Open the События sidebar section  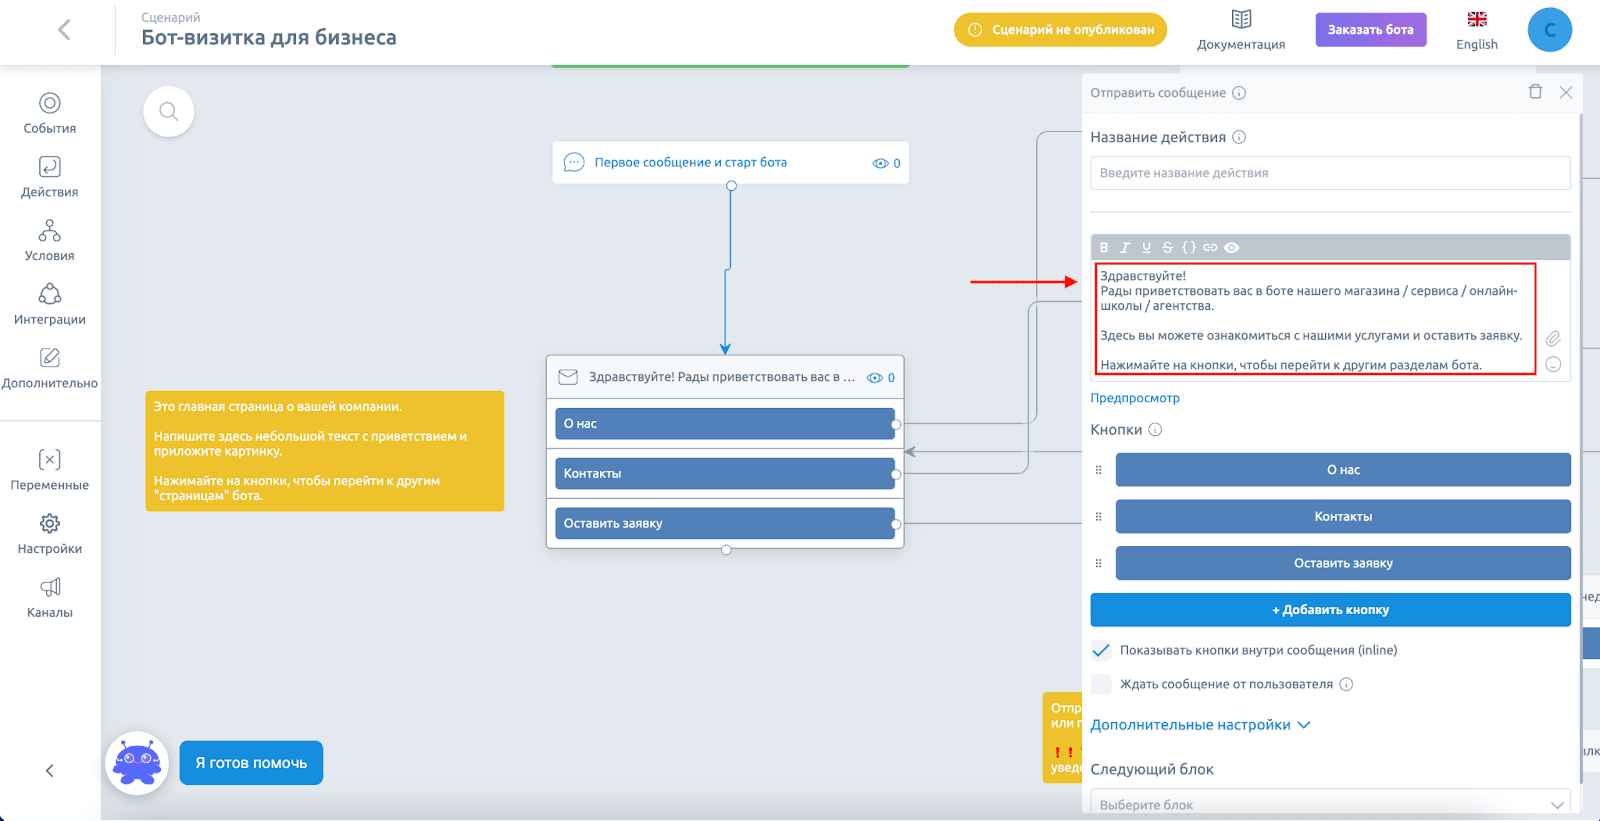click(x=50, y=114)
